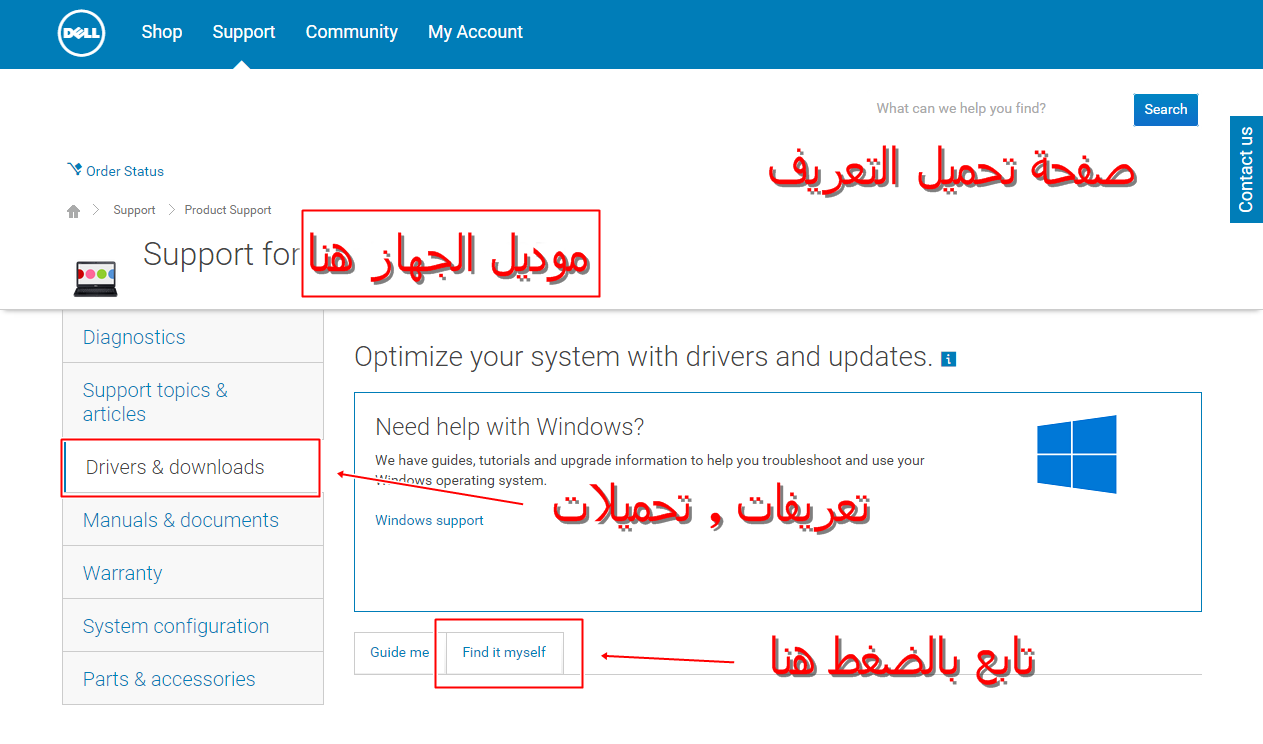This screenshot has width=1263, height=744.
Task: Switch to the Guide me tab
Action: coord(400,652)
